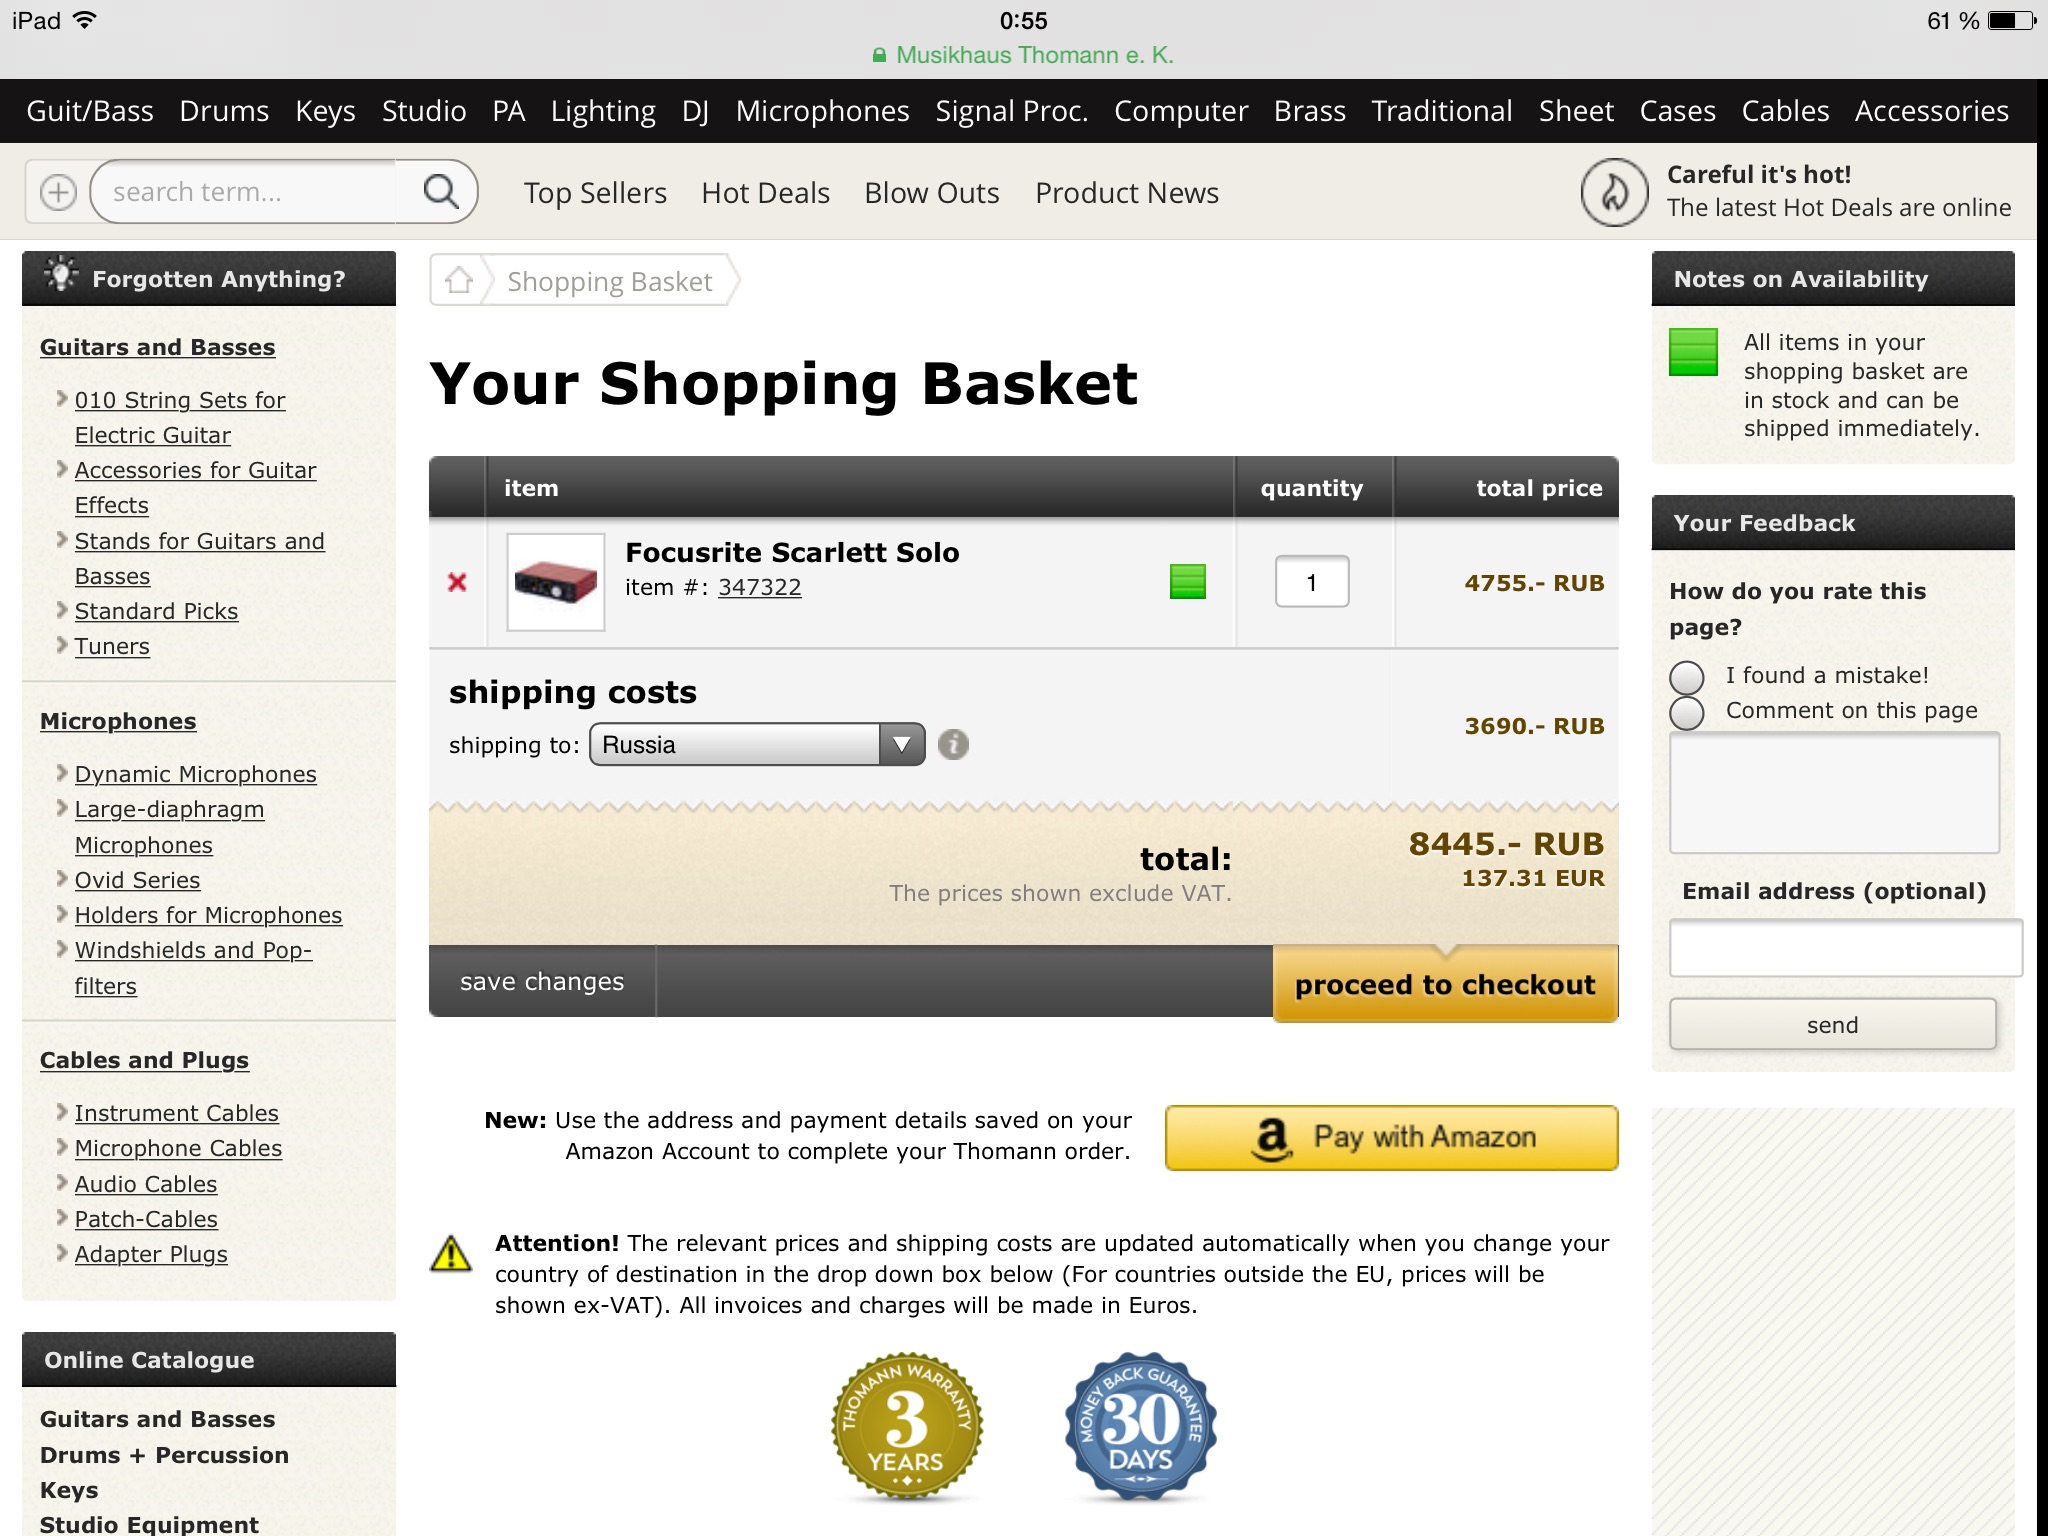Open the shipping country dropdown
2048x1536 pixels.
(757, 745)
